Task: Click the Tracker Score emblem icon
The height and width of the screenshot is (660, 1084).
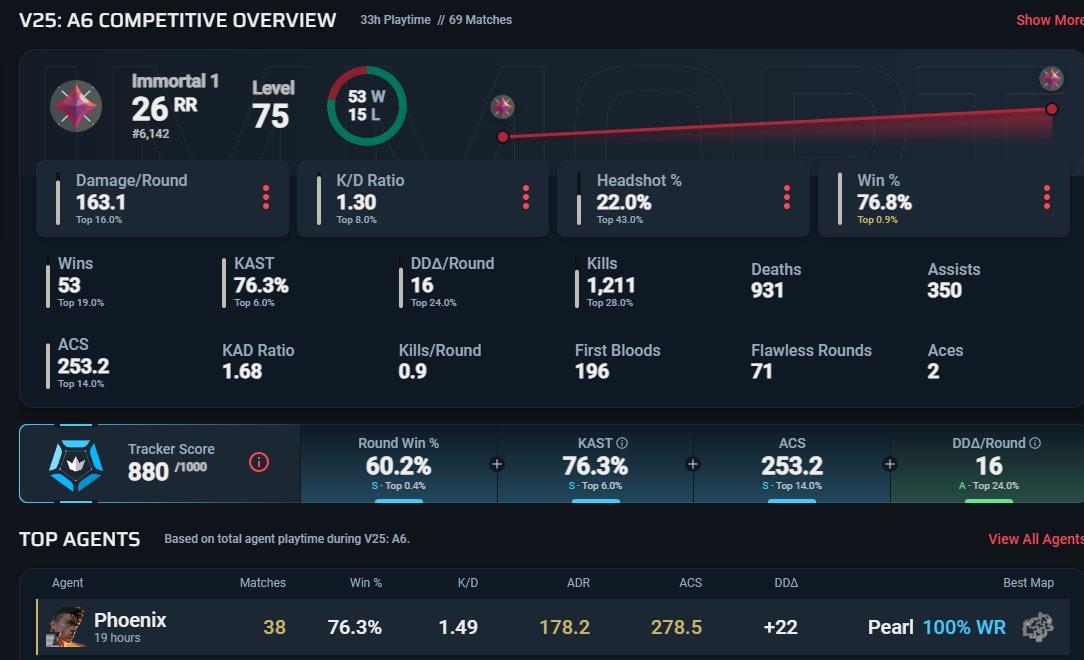Action: click(x=76, y=465)
